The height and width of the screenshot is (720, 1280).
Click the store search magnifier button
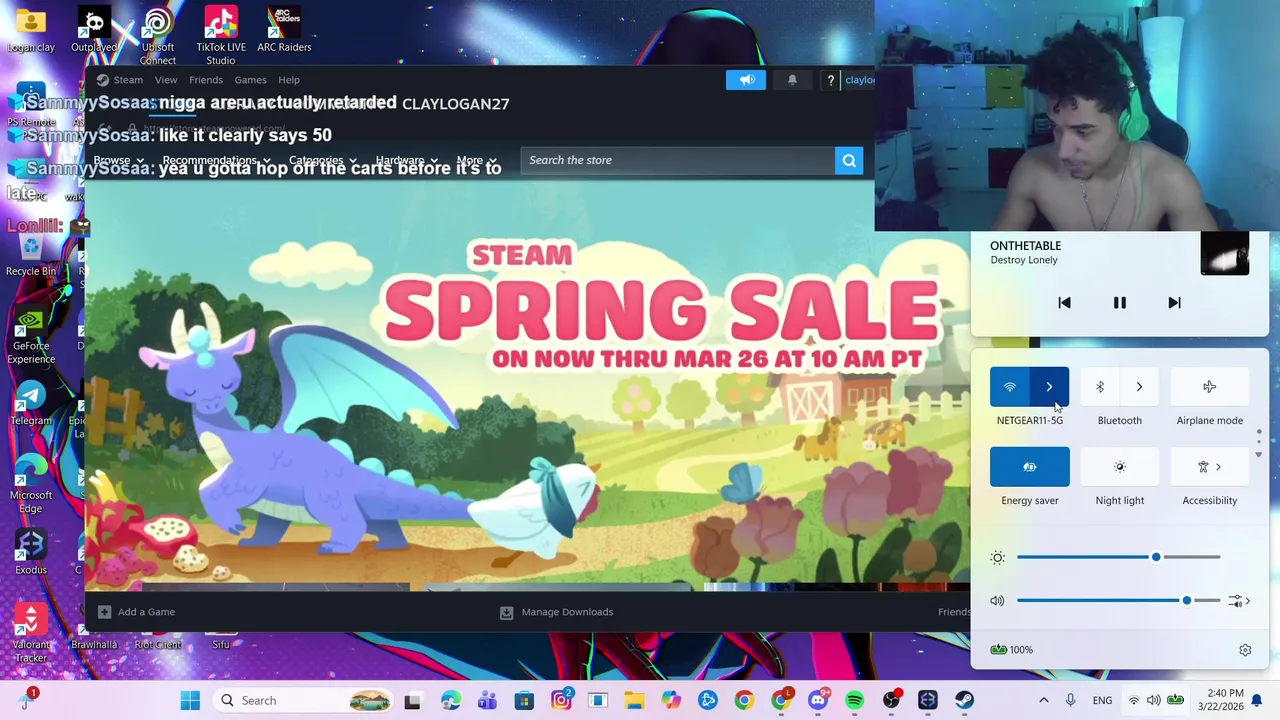(849, 160)
